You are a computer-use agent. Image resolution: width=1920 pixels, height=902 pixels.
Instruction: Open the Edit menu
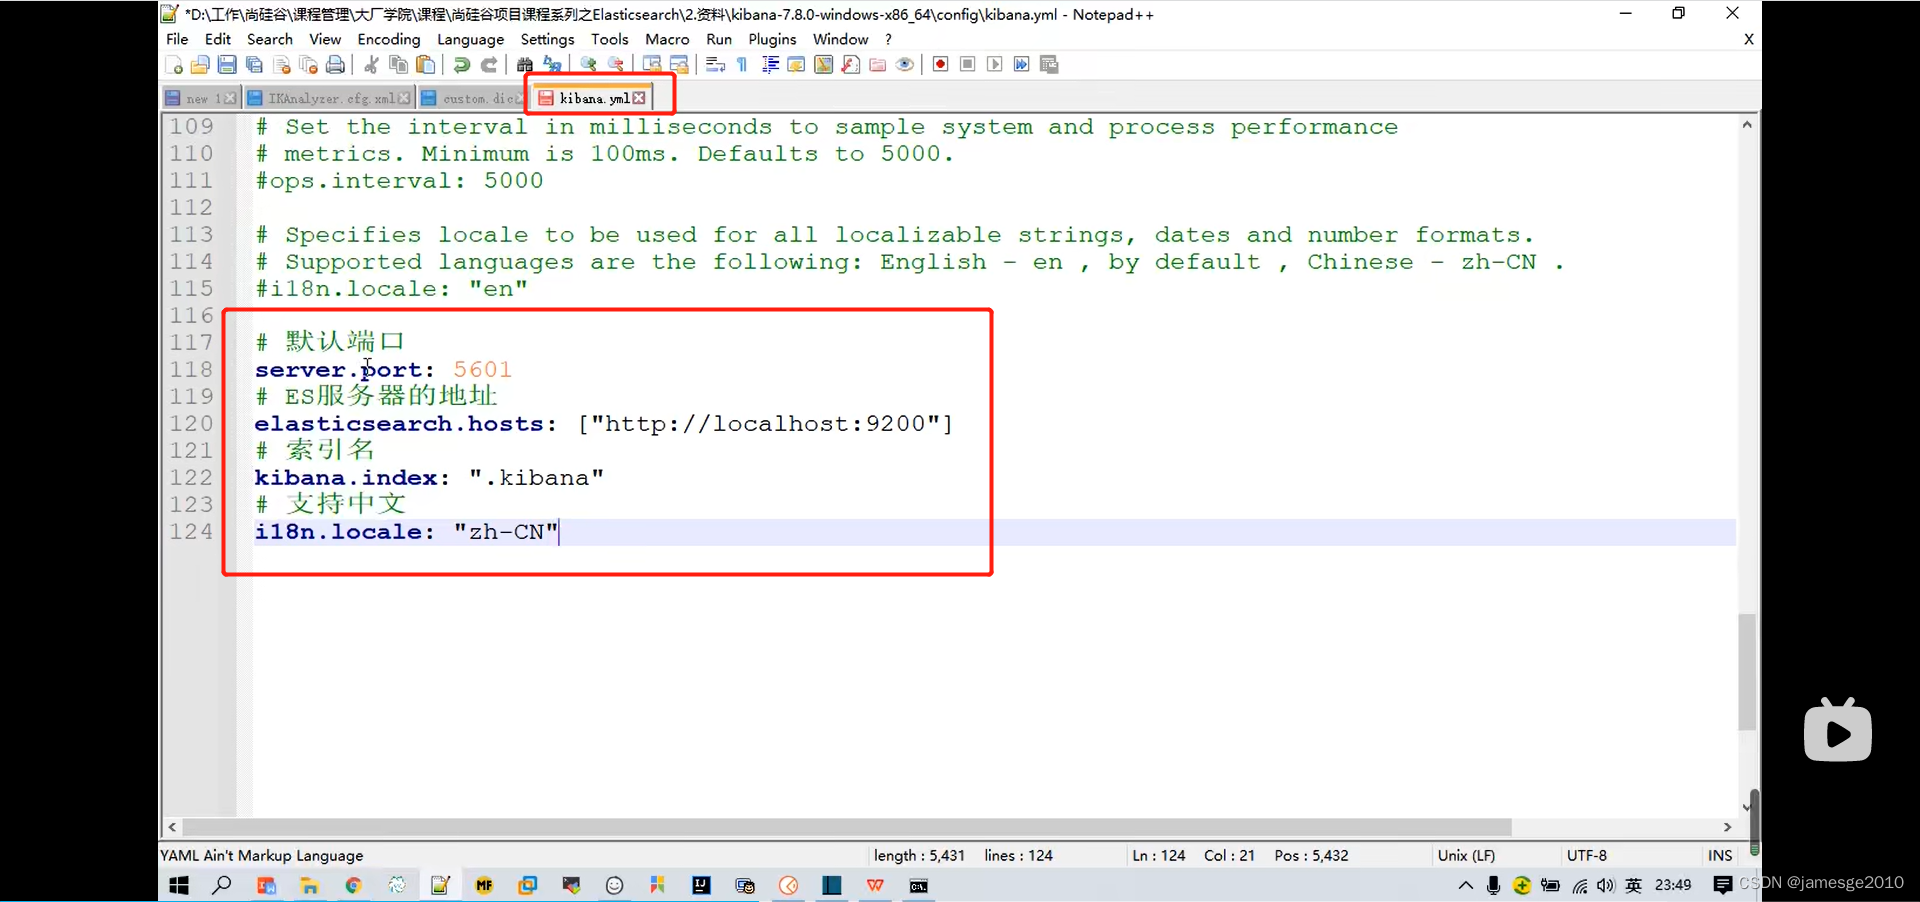(217, 39)
